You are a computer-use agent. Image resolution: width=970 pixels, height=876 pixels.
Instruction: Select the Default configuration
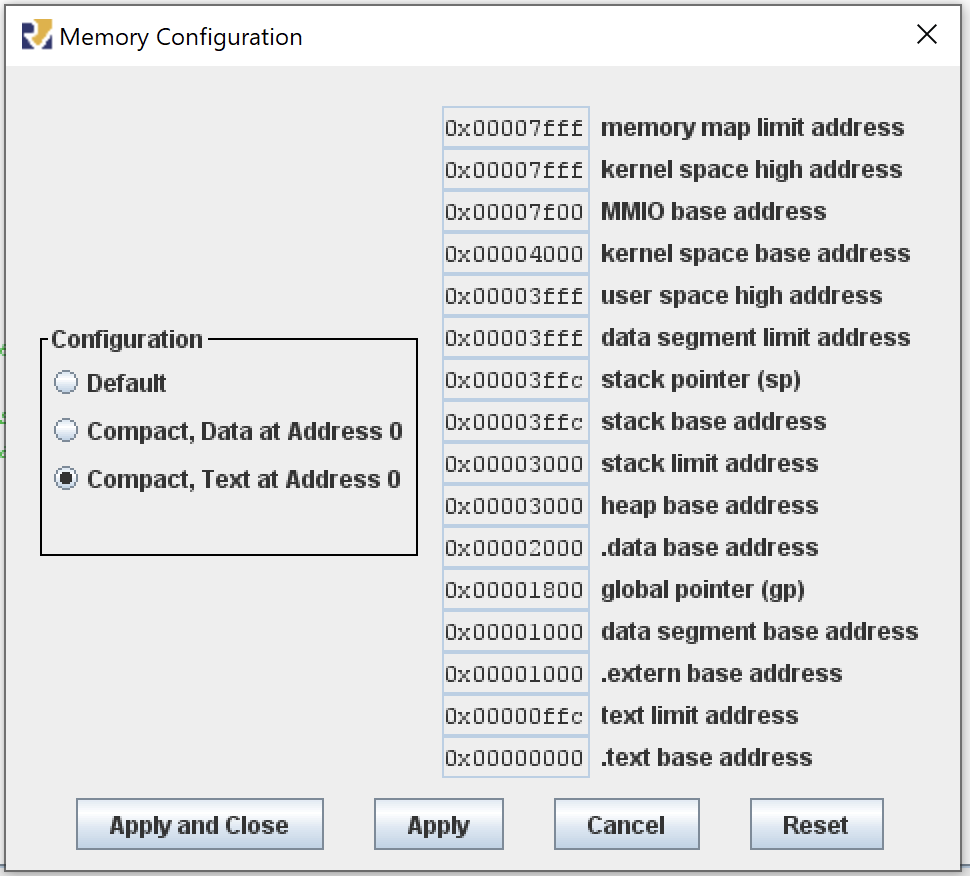coord(65,382)
